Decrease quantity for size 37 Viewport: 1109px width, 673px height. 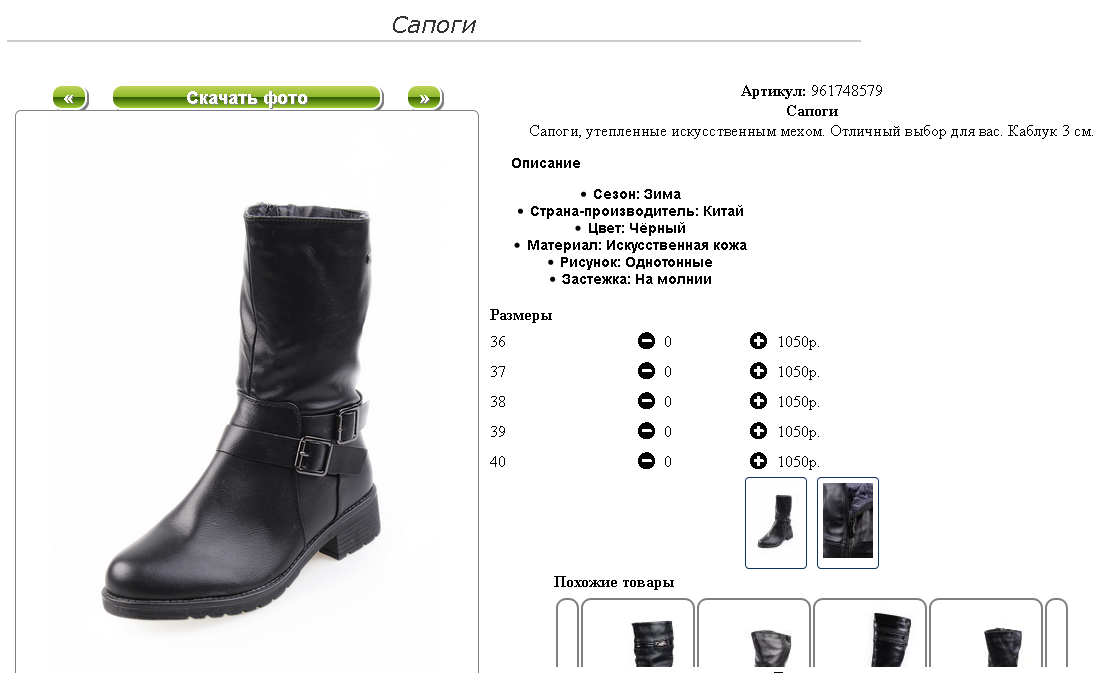646,371
